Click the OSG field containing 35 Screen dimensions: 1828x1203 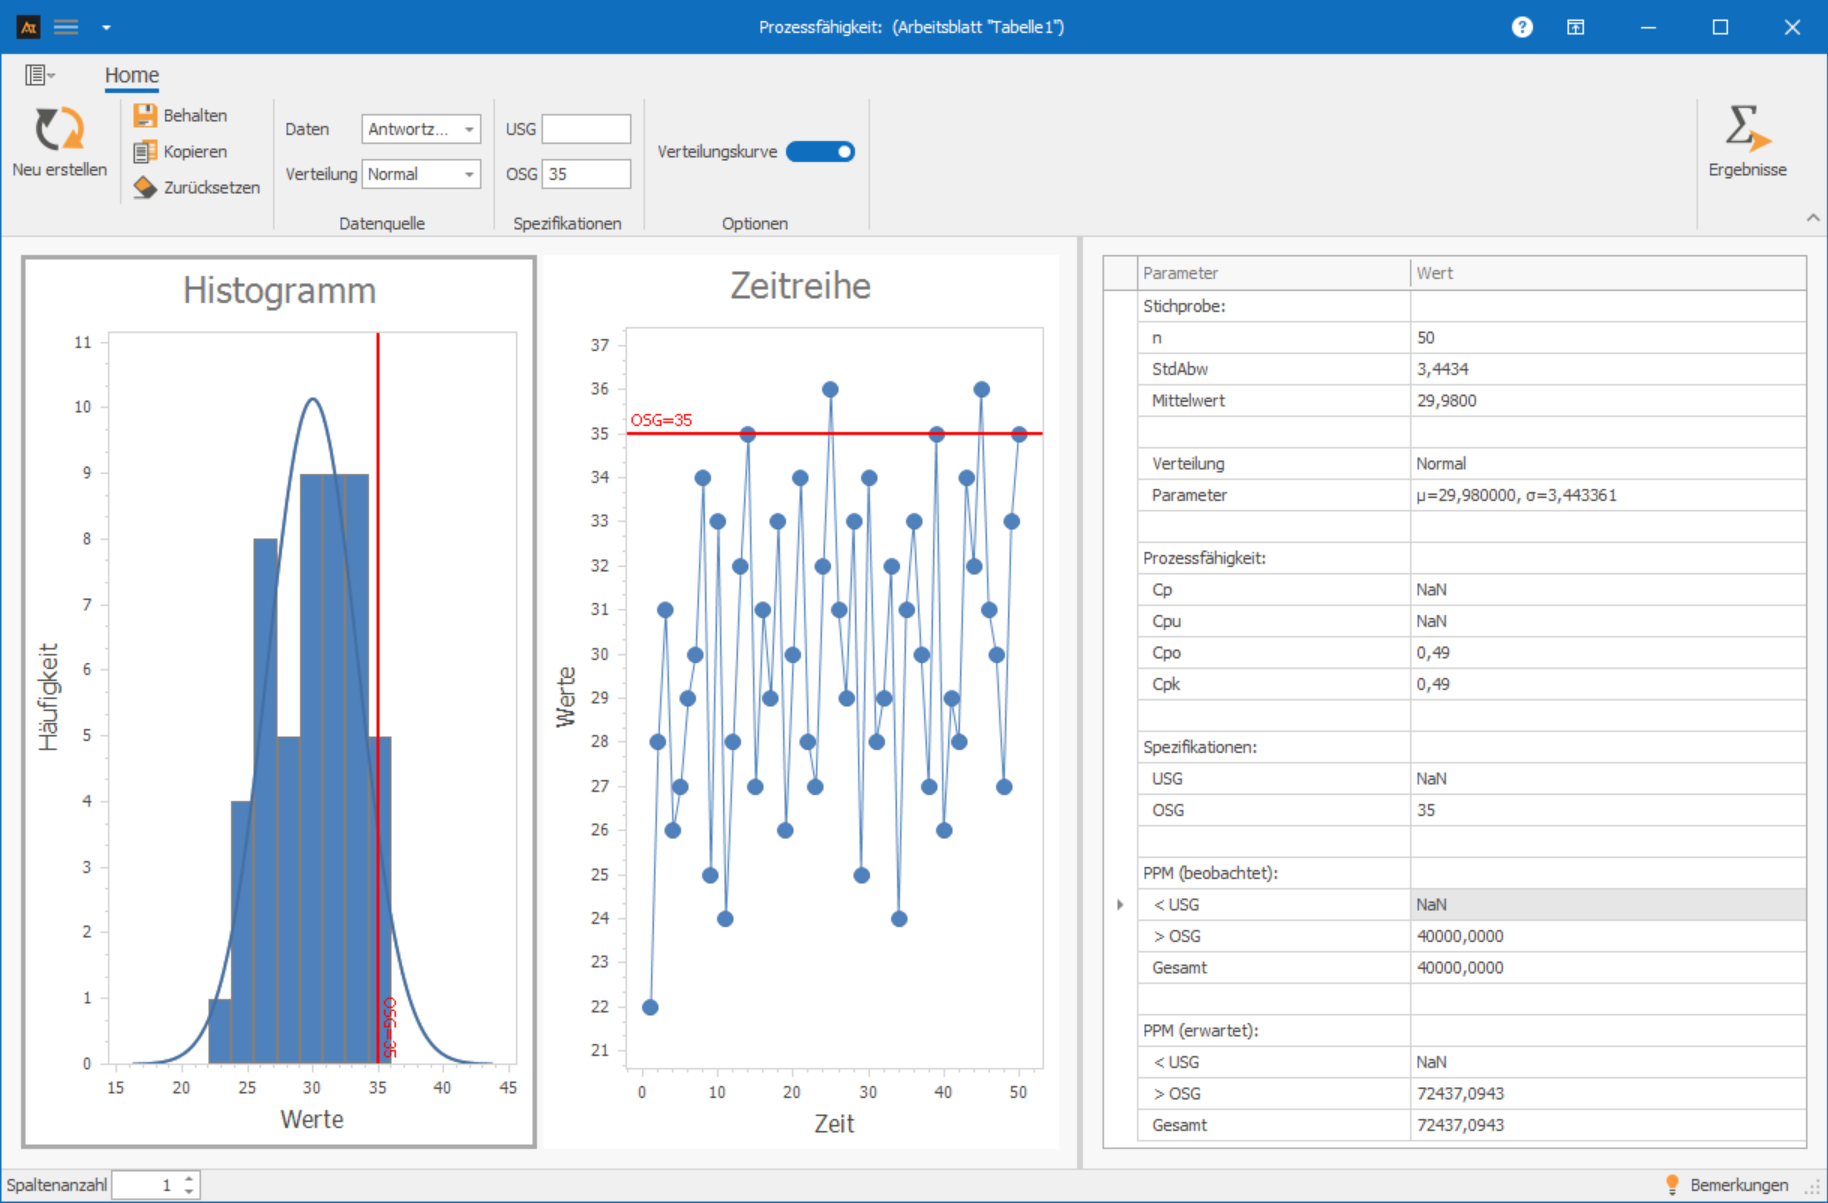pyautogui.click(x=586, y=174)
